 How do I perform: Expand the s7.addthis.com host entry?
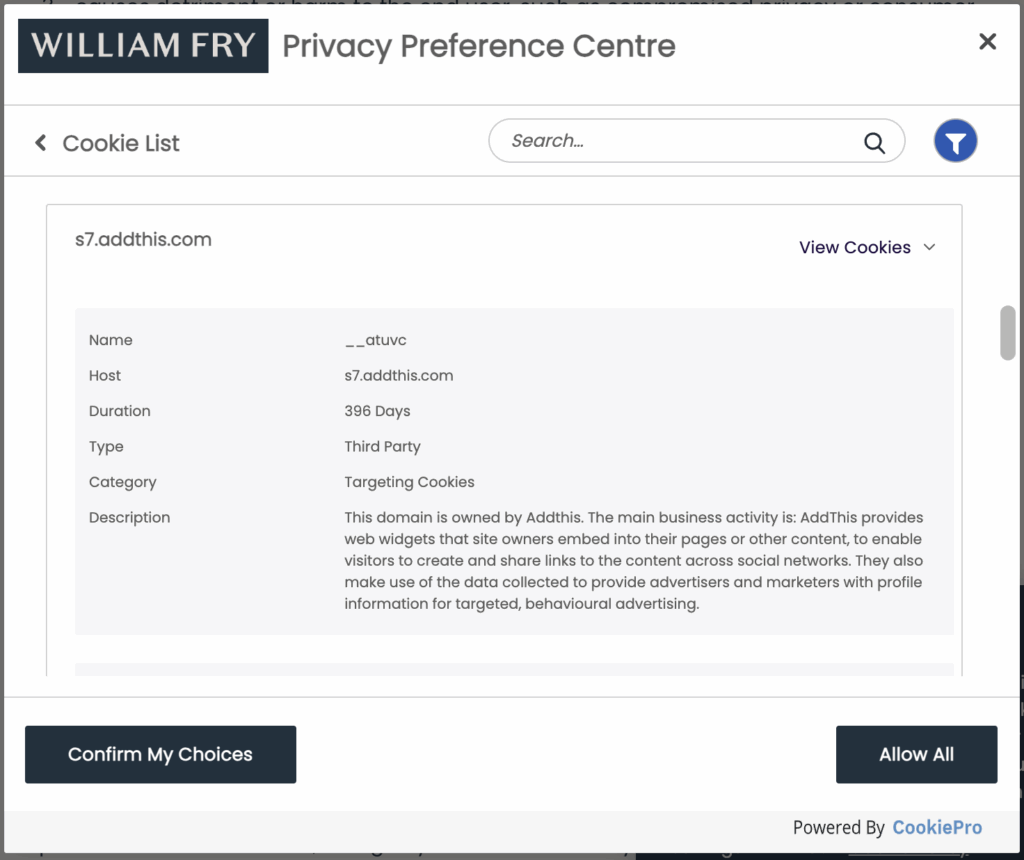coord(144,240)
